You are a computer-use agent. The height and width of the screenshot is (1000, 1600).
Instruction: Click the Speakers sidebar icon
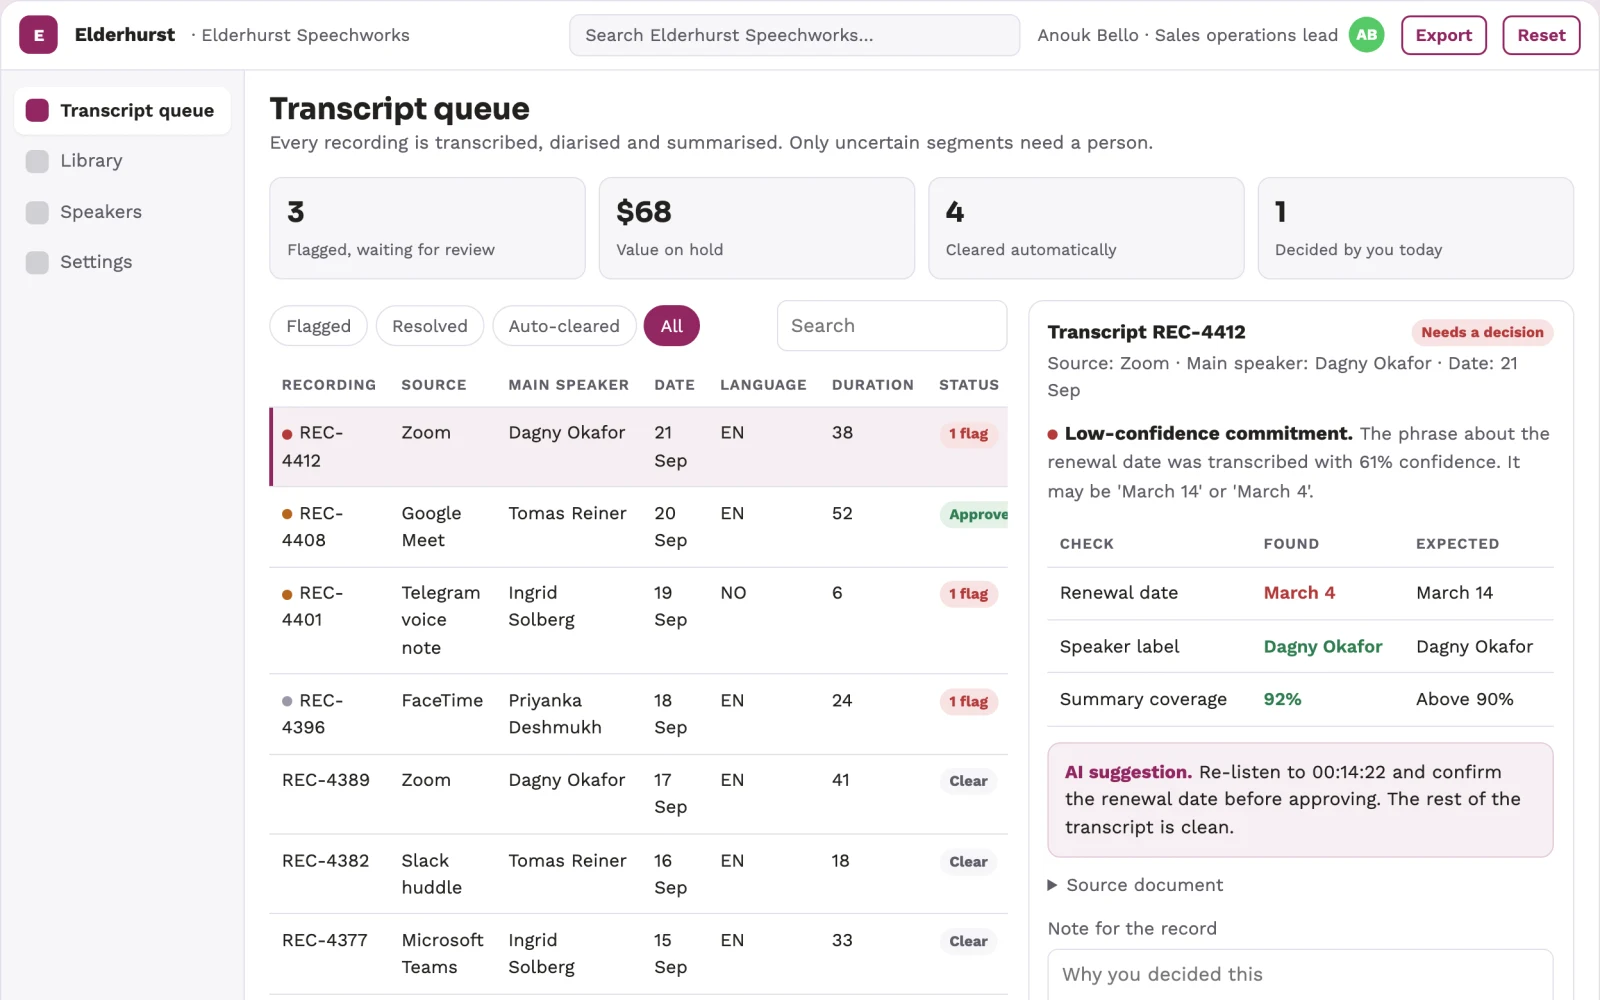(37, 212)
